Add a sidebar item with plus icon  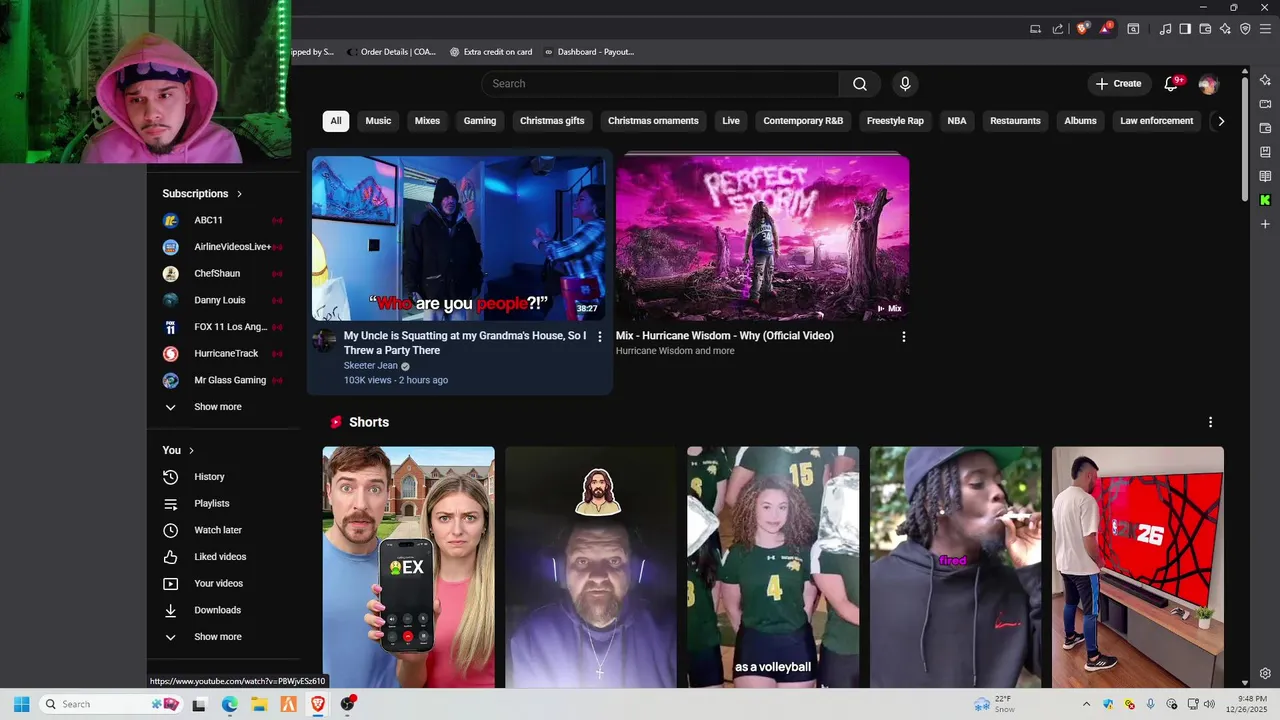(x=1265, y=224)
